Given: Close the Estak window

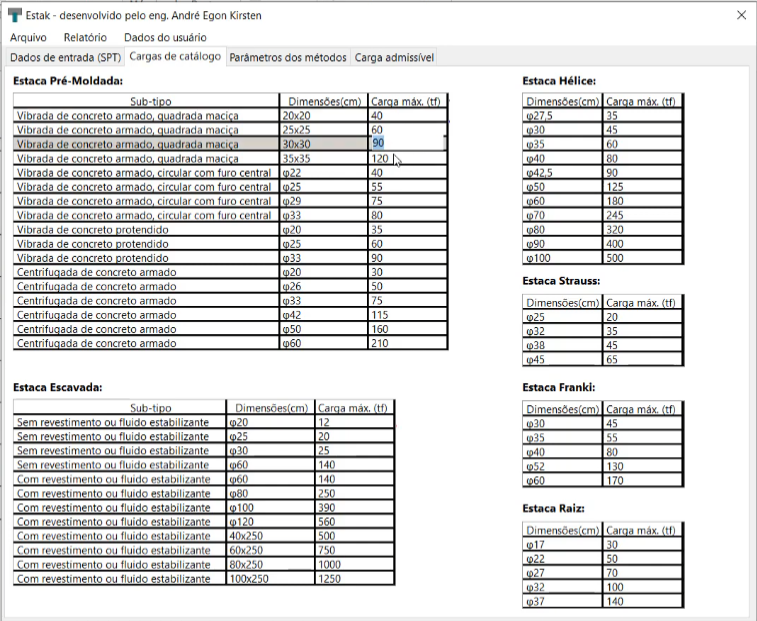Looking at the screenshot, I should click(x=742, y=15).
